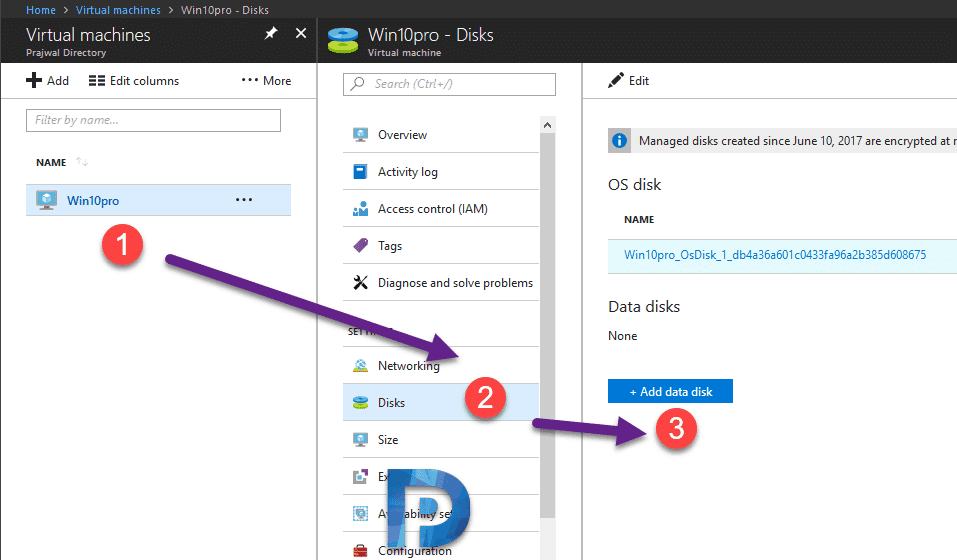The width and height of the screenshot is (957, 560).
Task: Click the Data disks None text
Action: [x=622, y=336]
